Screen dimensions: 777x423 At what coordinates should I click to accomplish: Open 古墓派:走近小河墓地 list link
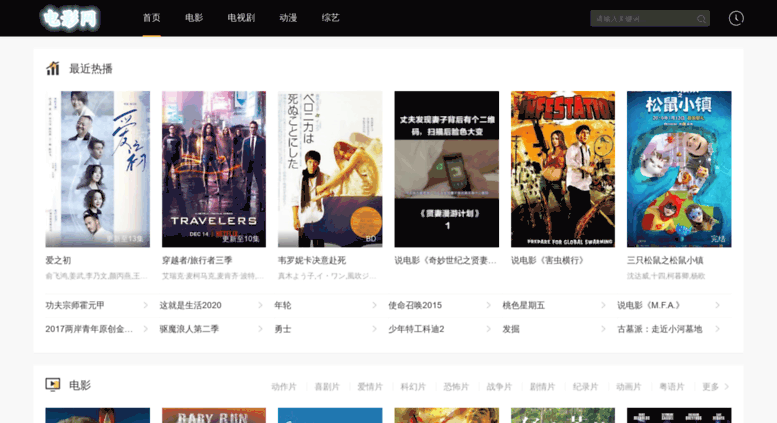pyautogui.click(x=660, y=329)
